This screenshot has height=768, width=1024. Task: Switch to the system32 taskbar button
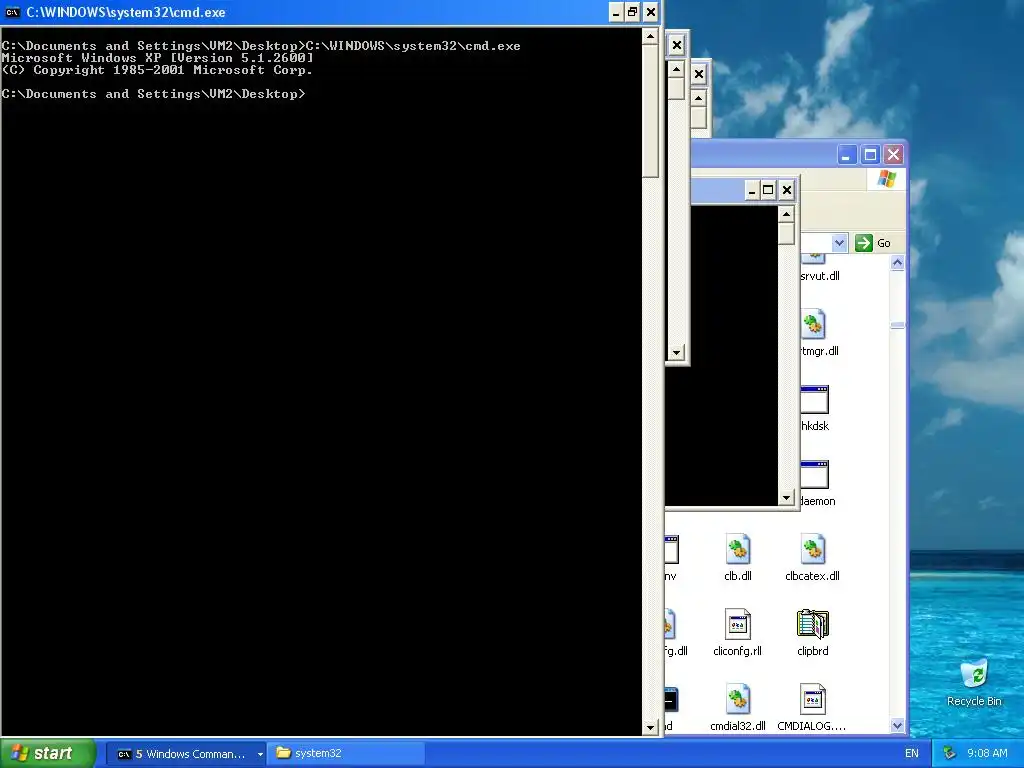(346, 754)
